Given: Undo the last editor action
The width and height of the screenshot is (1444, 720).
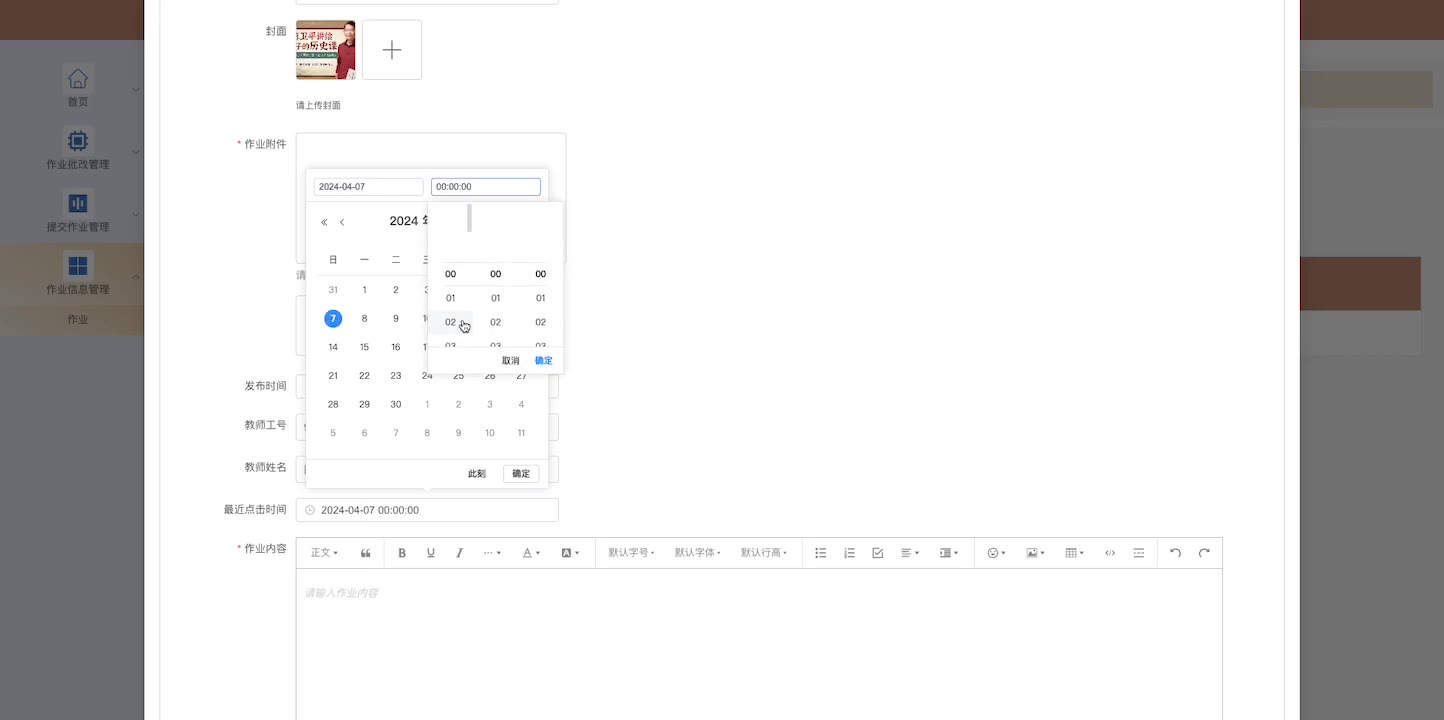Looking at the screenshot, I should [1176, 553].
